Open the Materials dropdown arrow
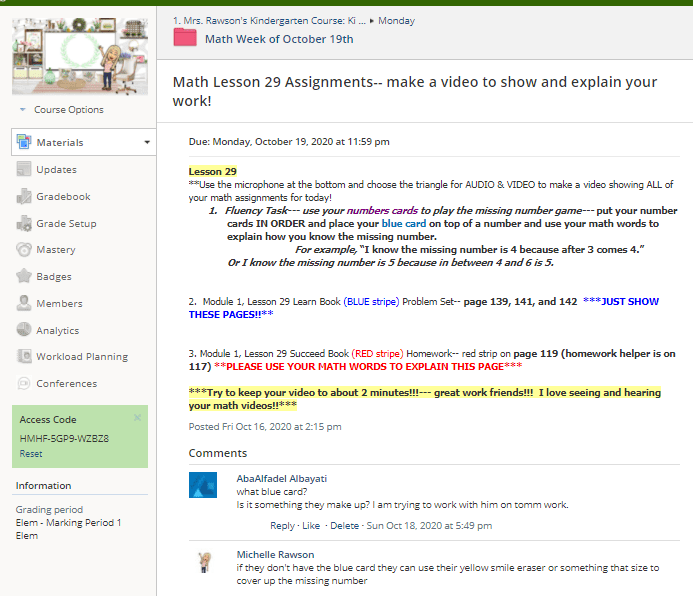This screenshot has width=693, height=596. pos(147,142)
